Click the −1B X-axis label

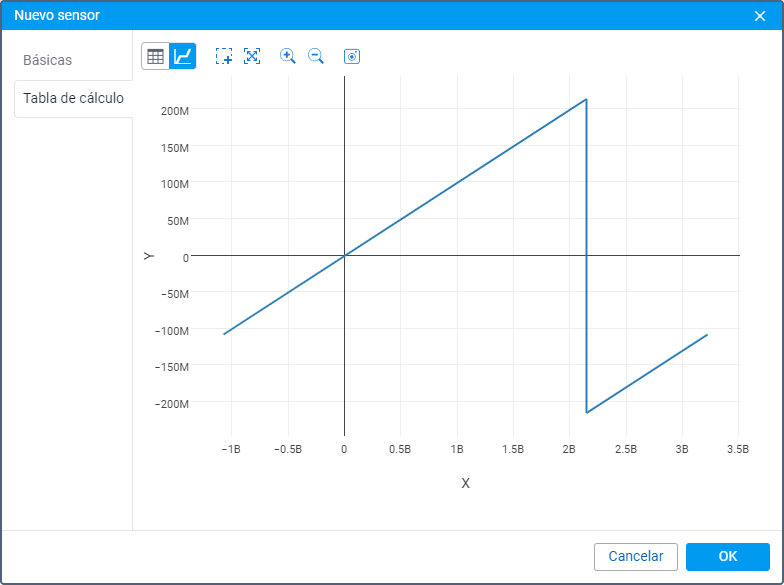tap(231, 449)
